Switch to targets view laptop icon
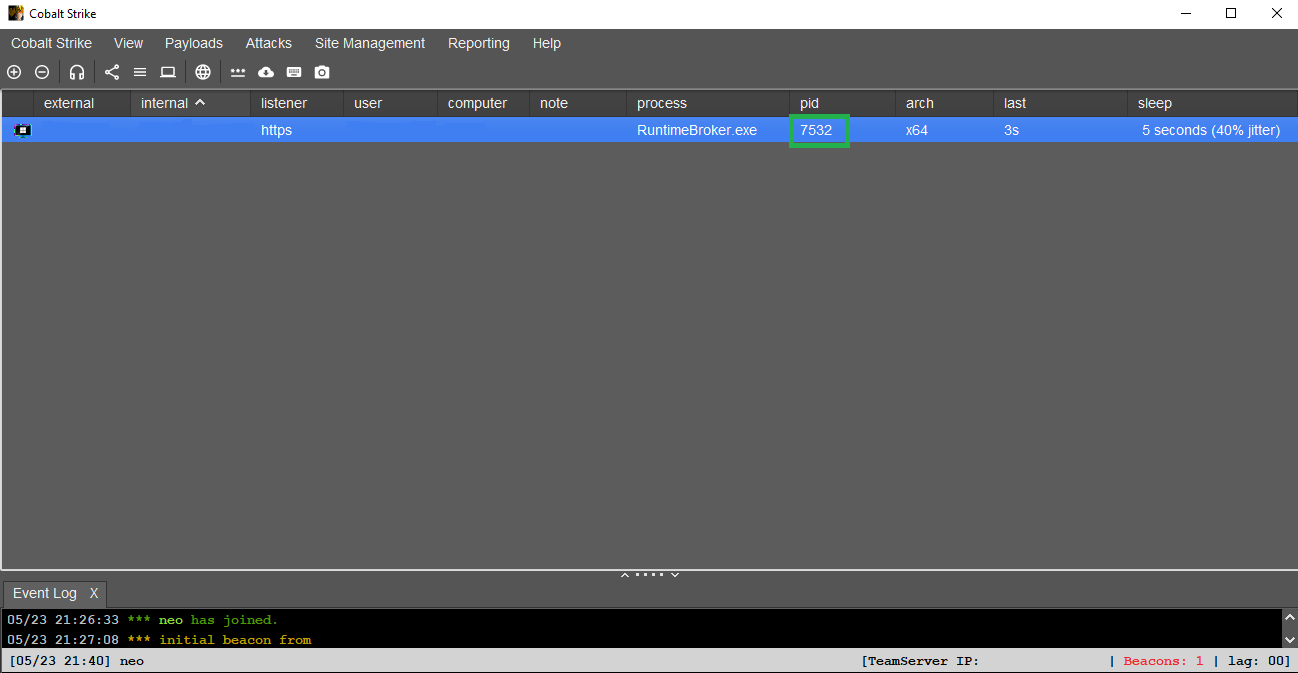This screenshot has width=1298, height=673. point(168,72)
